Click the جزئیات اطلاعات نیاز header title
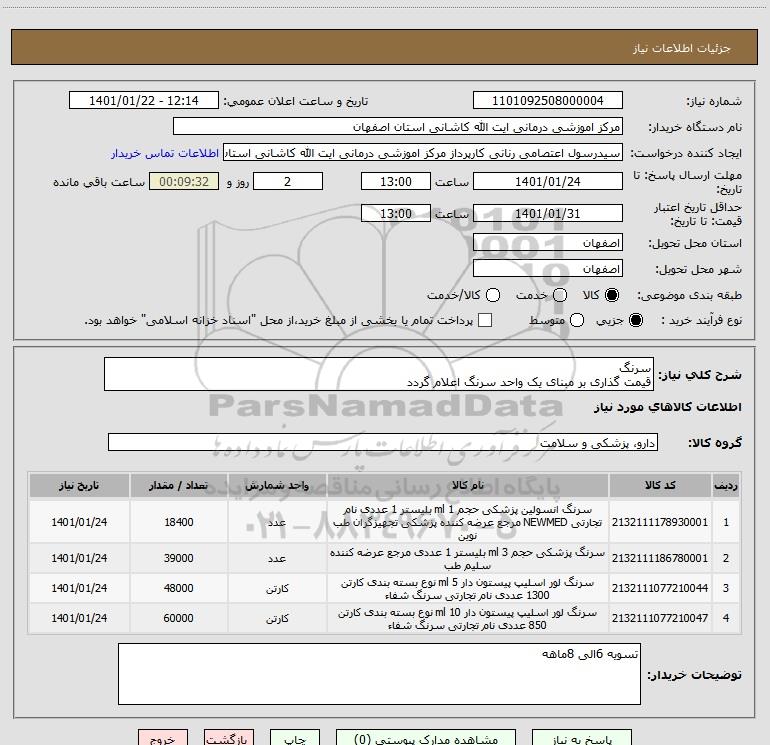The height and width of the screenshot is (745, 770). [682, 48]
